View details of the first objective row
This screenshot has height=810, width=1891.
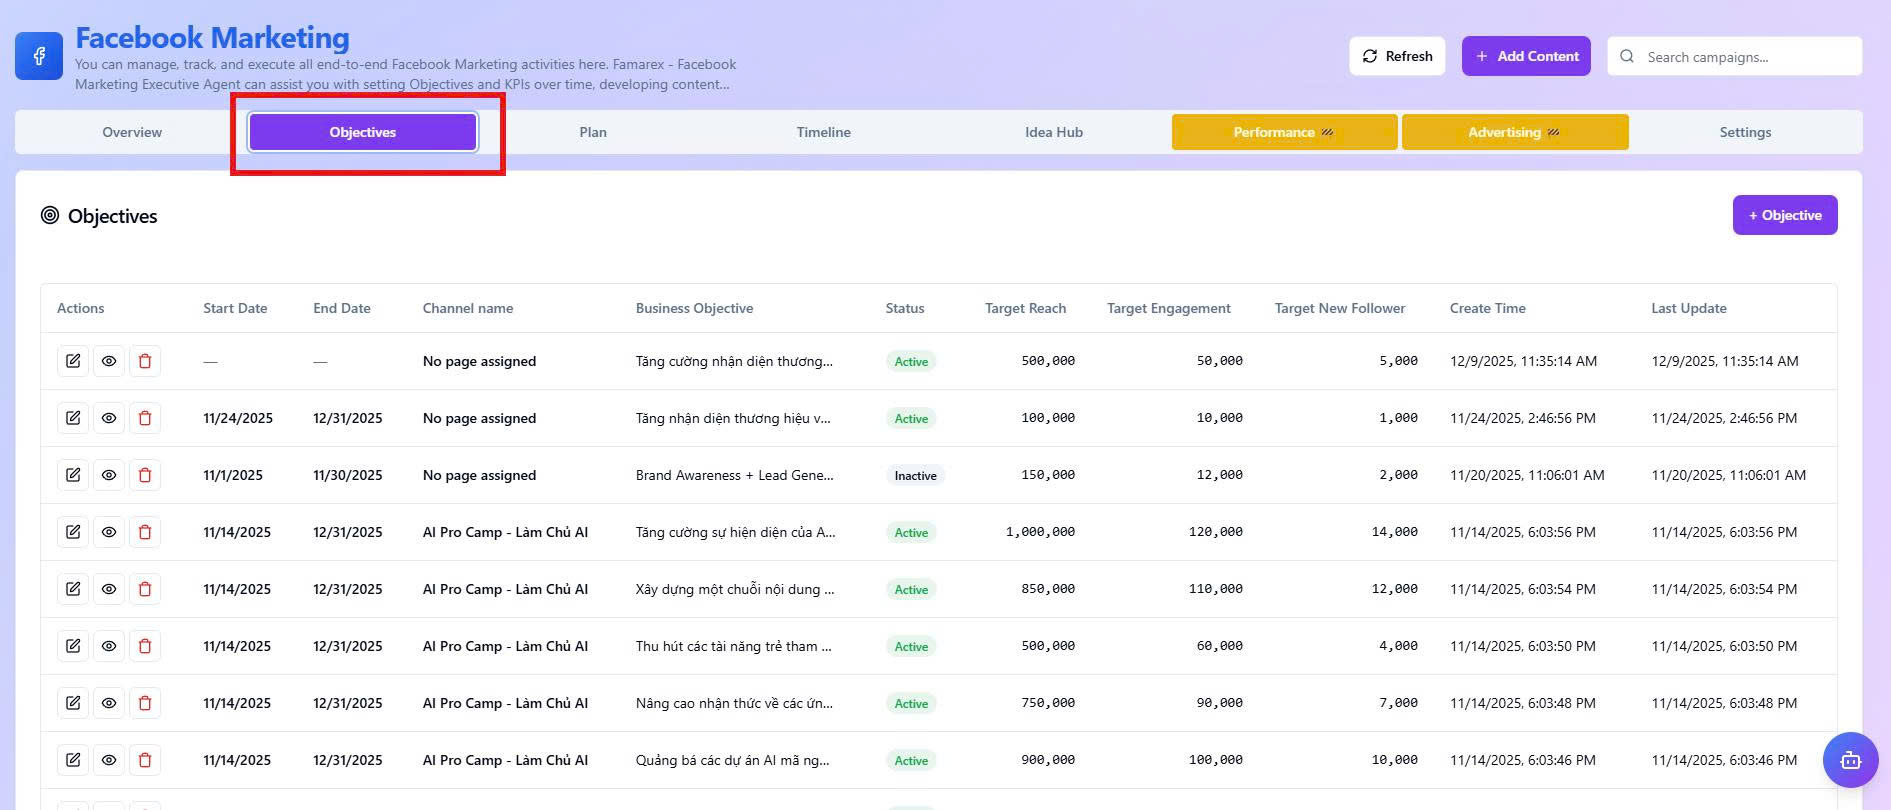pos(109,361)
